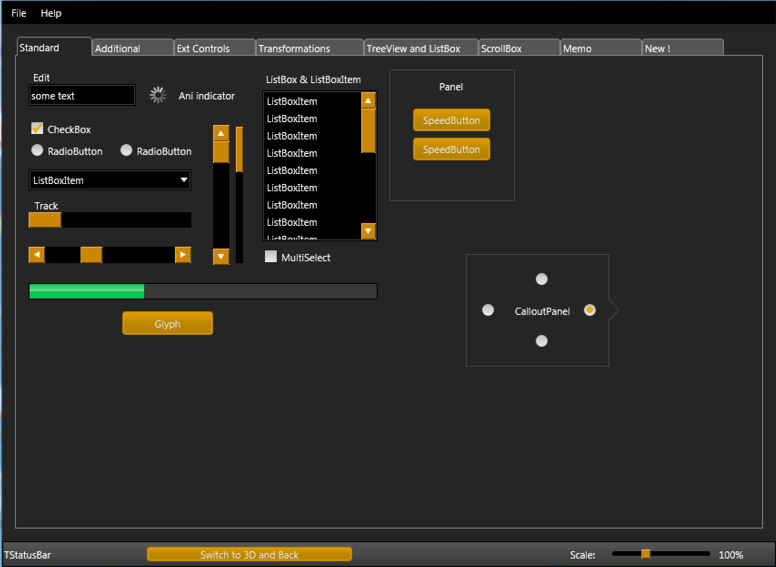
Task: Click the Glyph button
Action: pos(168,324)
